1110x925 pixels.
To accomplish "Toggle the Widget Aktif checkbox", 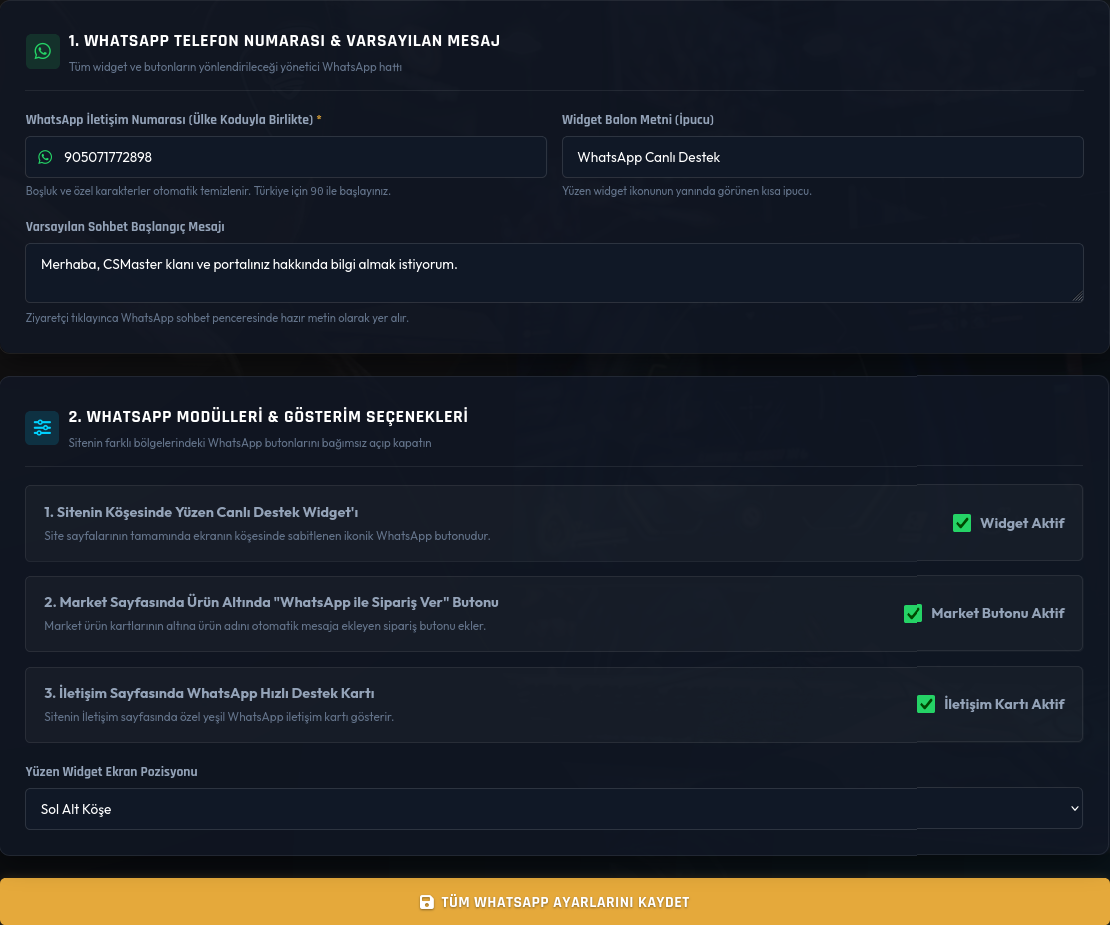I will click(x=961, y=523).
